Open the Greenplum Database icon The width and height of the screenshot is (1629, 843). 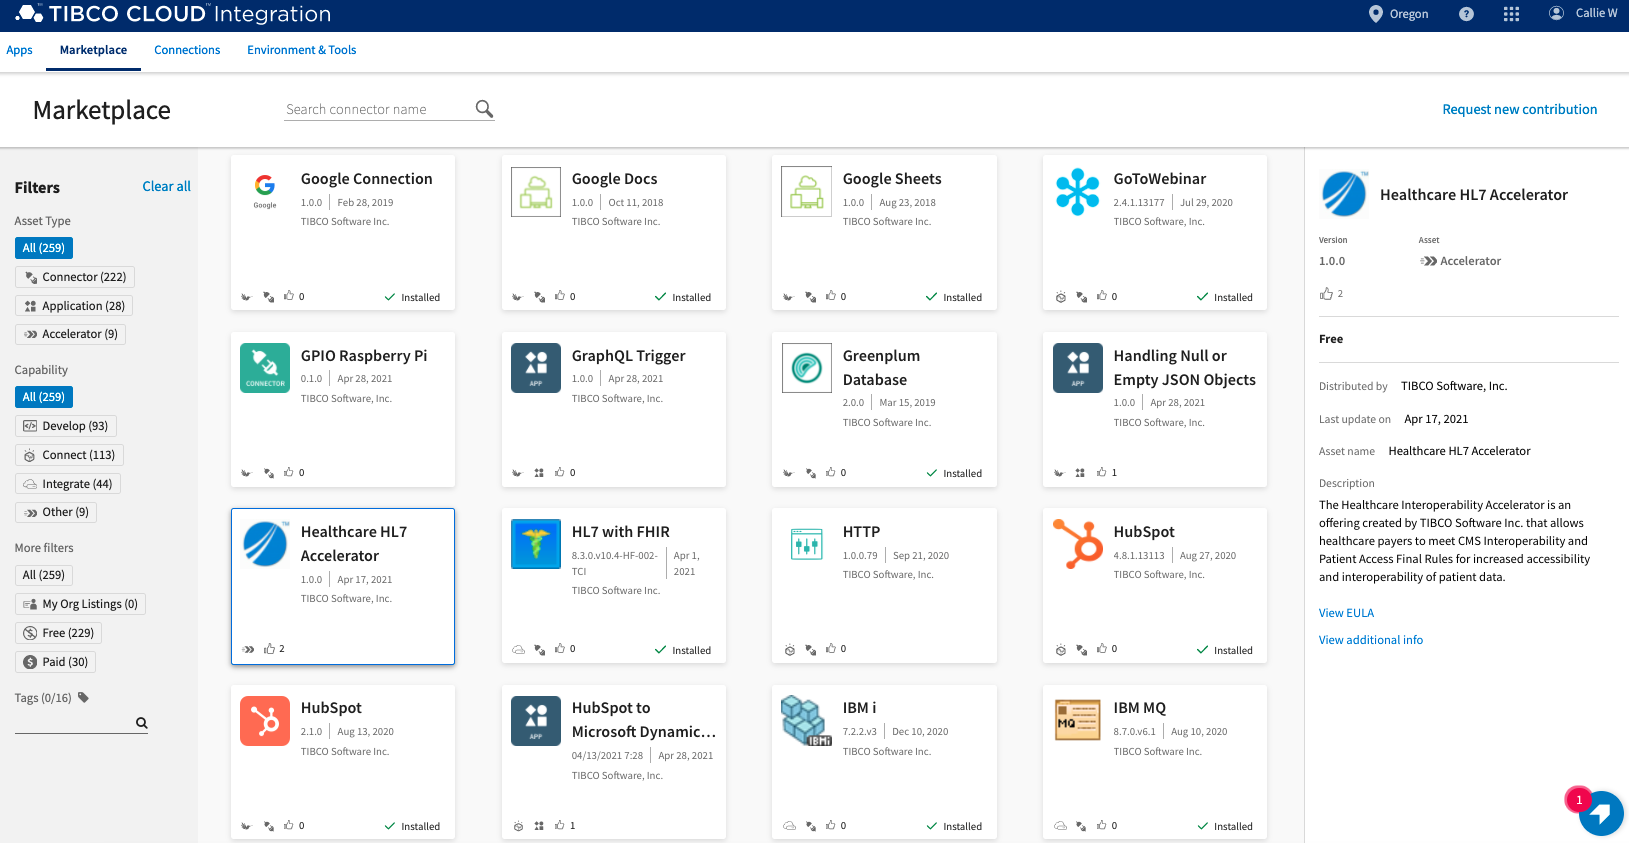[x=807, y=368]
